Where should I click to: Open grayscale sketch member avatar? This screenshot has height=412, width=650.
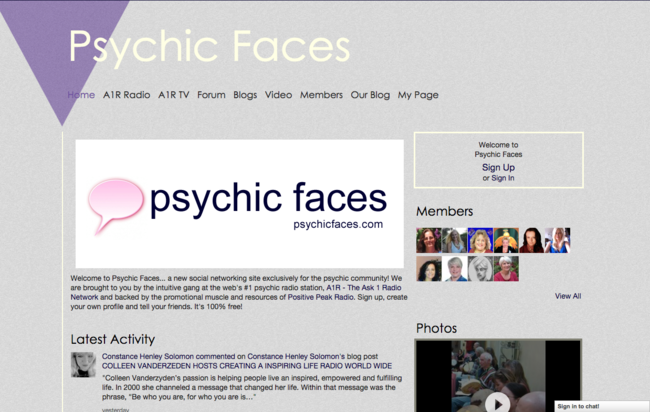click(480, 269)
